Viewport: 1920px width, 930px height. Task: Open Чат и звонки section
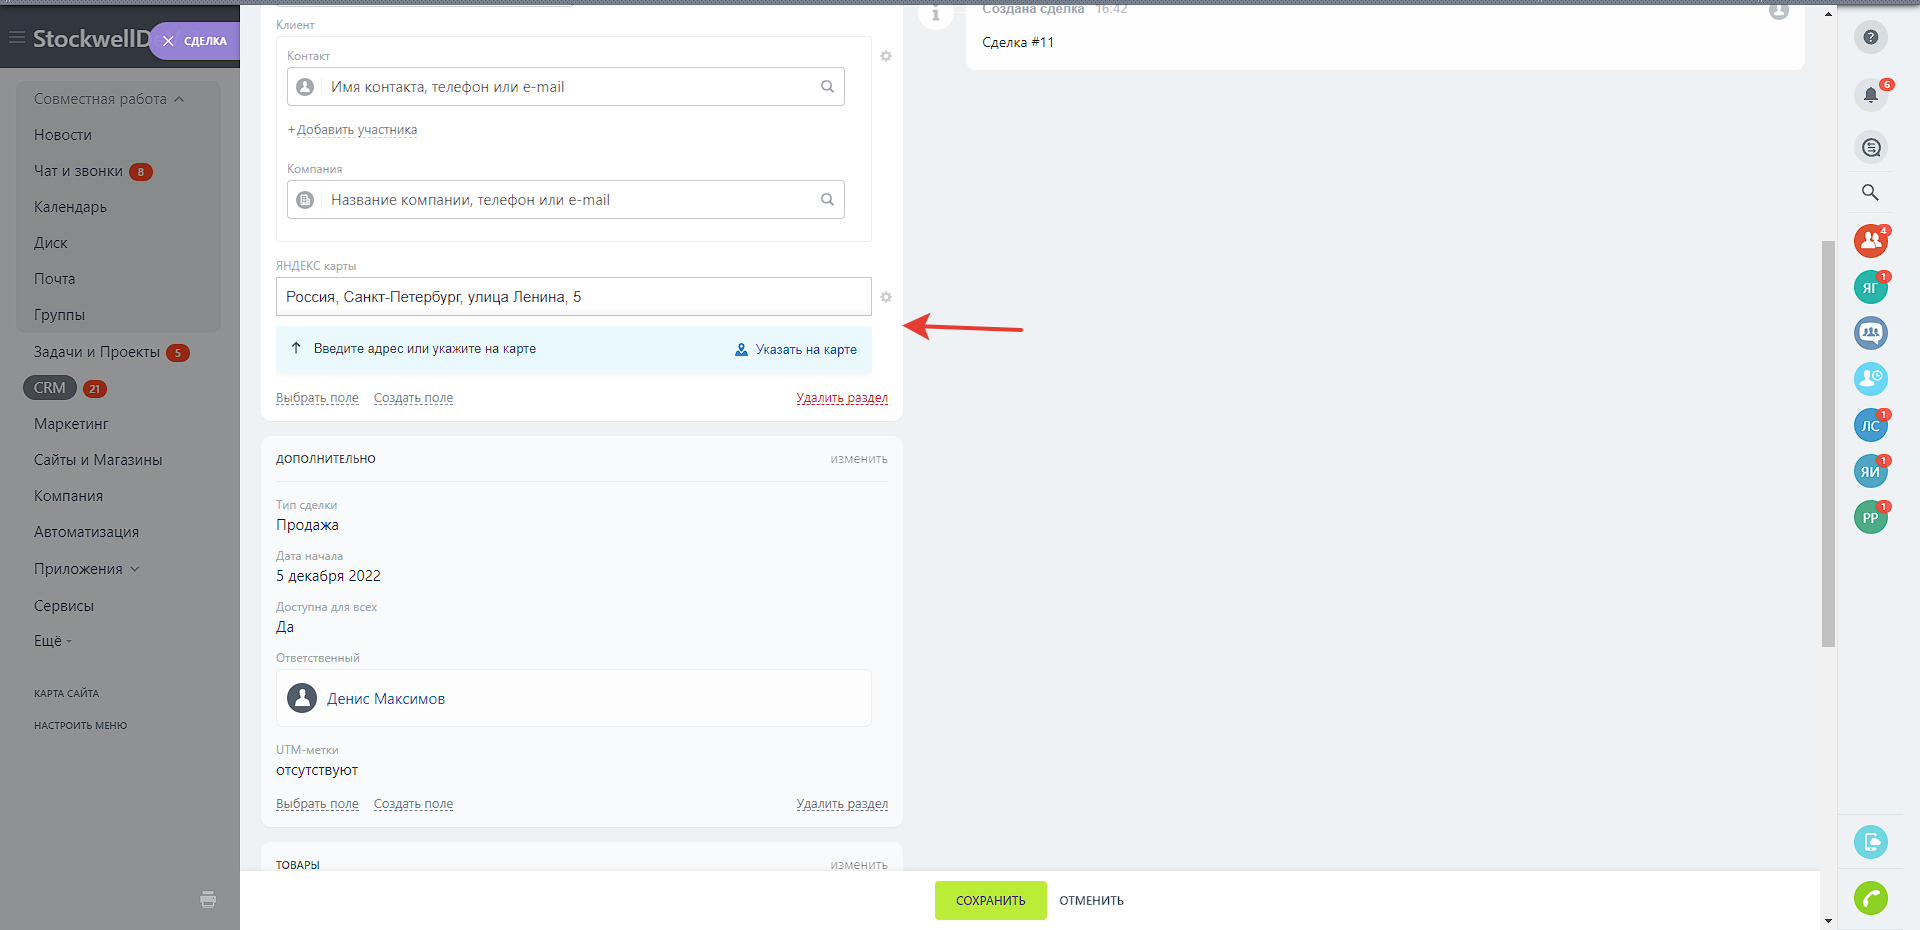pyautogui.click(x=78, y=171)
